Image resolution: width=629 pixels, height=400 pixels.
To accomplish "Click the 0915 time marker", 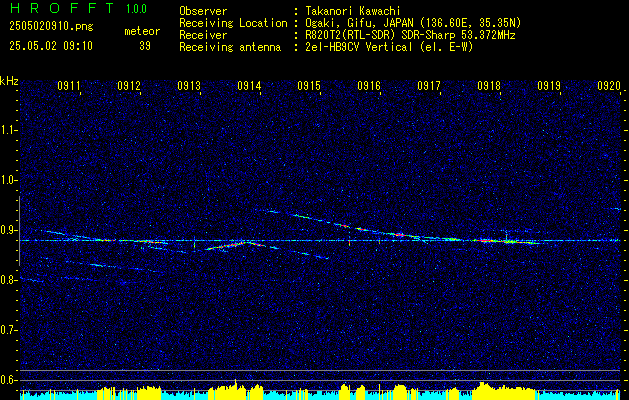I will [x=309, y=85].
